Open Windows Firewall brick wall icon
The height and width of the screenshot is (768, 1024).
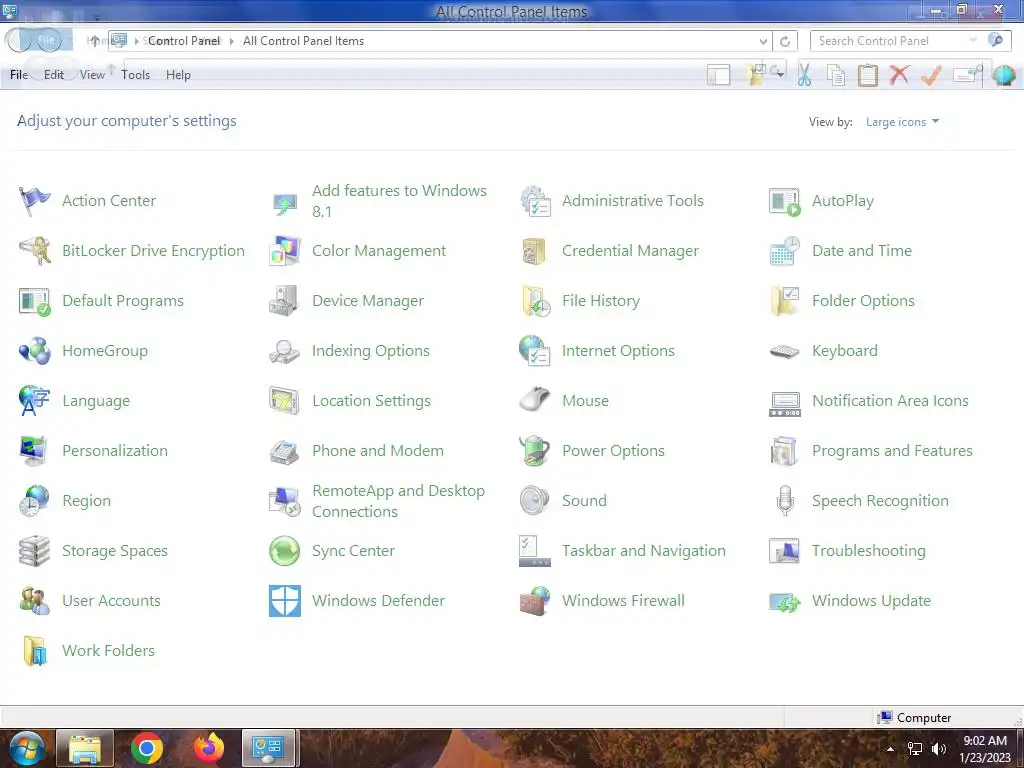click(535, 601)
